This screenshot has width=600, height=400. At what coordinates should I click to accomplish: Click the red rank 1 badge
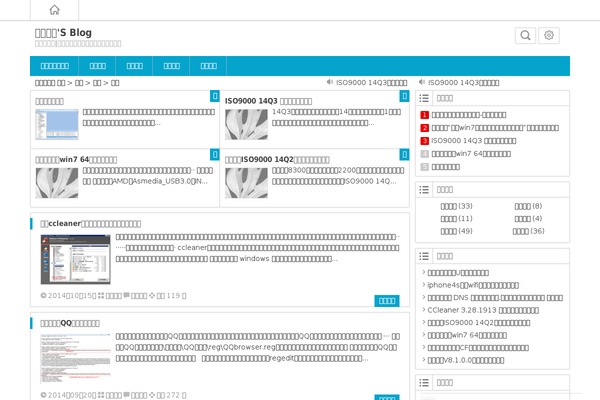click(424, 115)
